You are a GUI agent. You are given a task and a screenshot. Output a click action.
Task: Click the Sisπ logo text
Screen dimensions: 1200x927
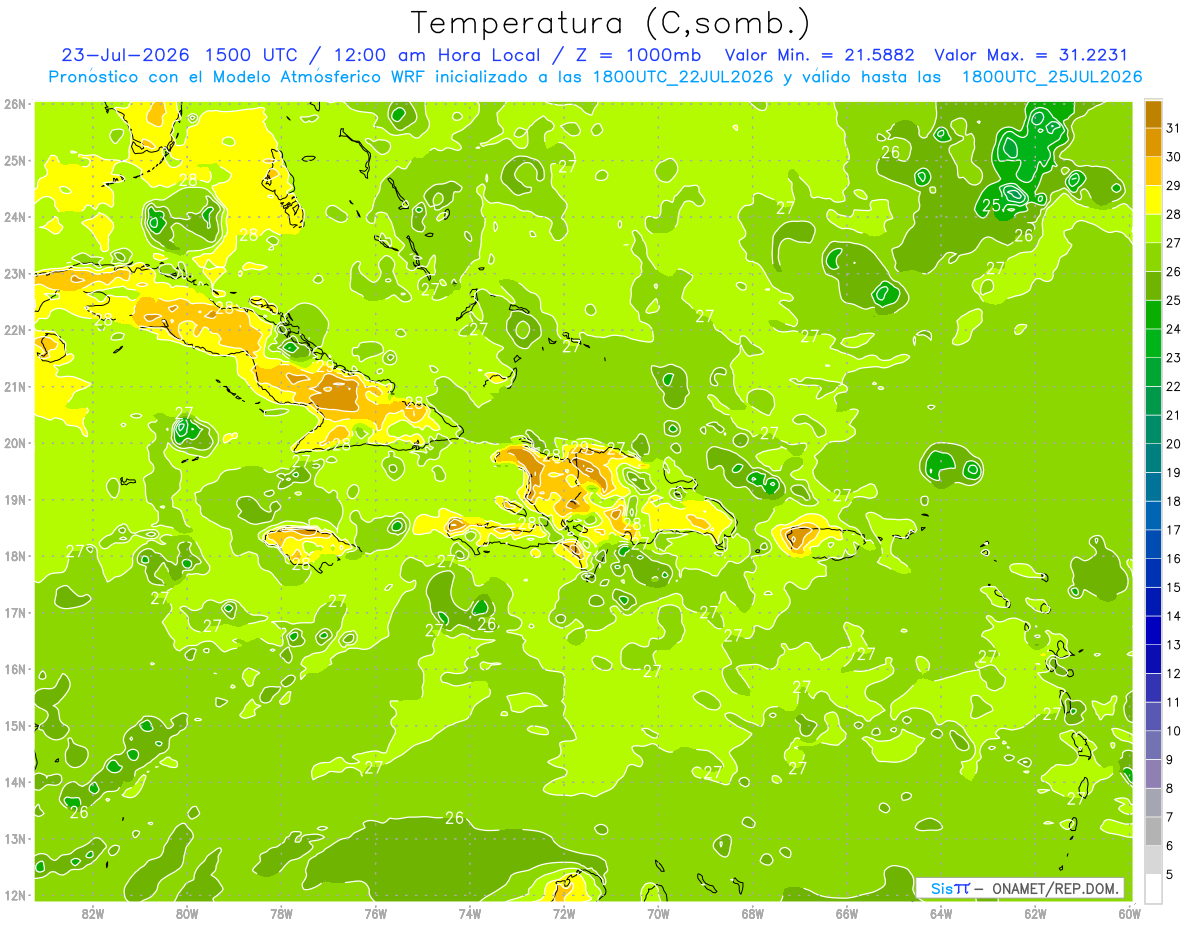[x=950, y=888]
